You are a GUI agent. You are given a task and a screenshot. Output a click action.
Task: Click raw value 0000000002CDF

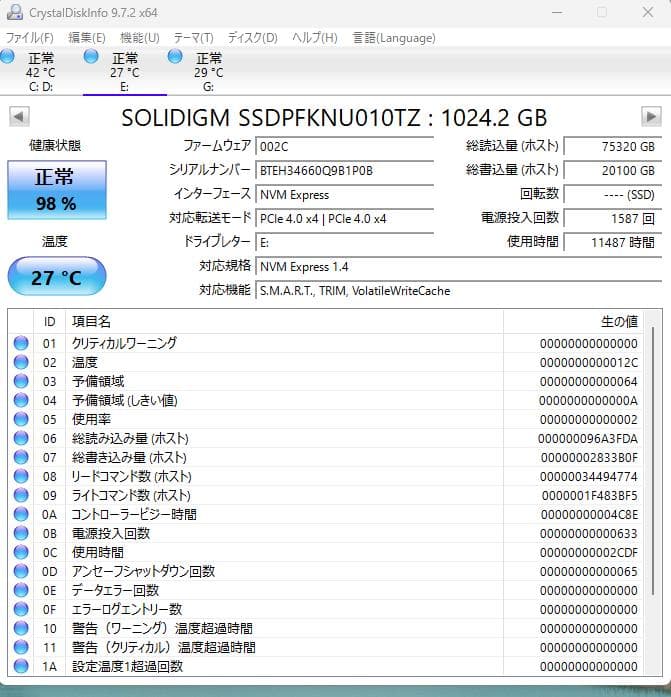[589, 553]
